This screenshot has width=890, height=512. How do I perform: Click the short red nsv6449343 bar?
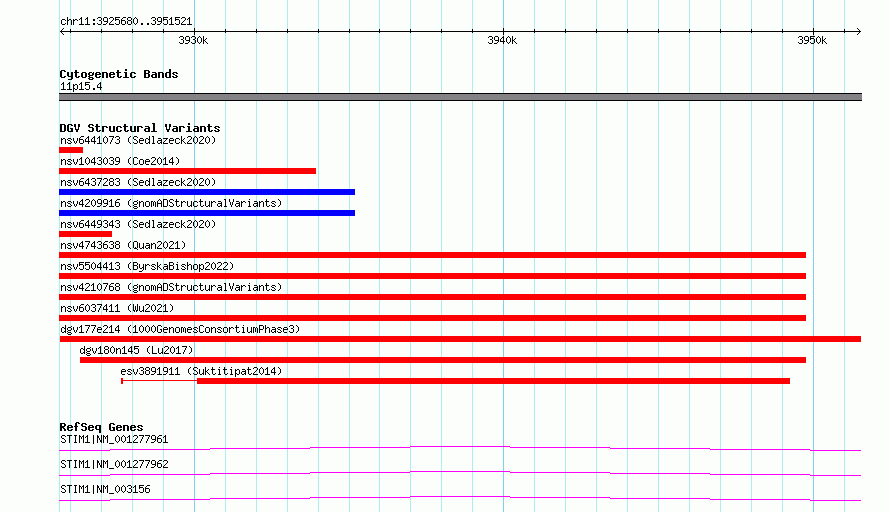[85, 234]
